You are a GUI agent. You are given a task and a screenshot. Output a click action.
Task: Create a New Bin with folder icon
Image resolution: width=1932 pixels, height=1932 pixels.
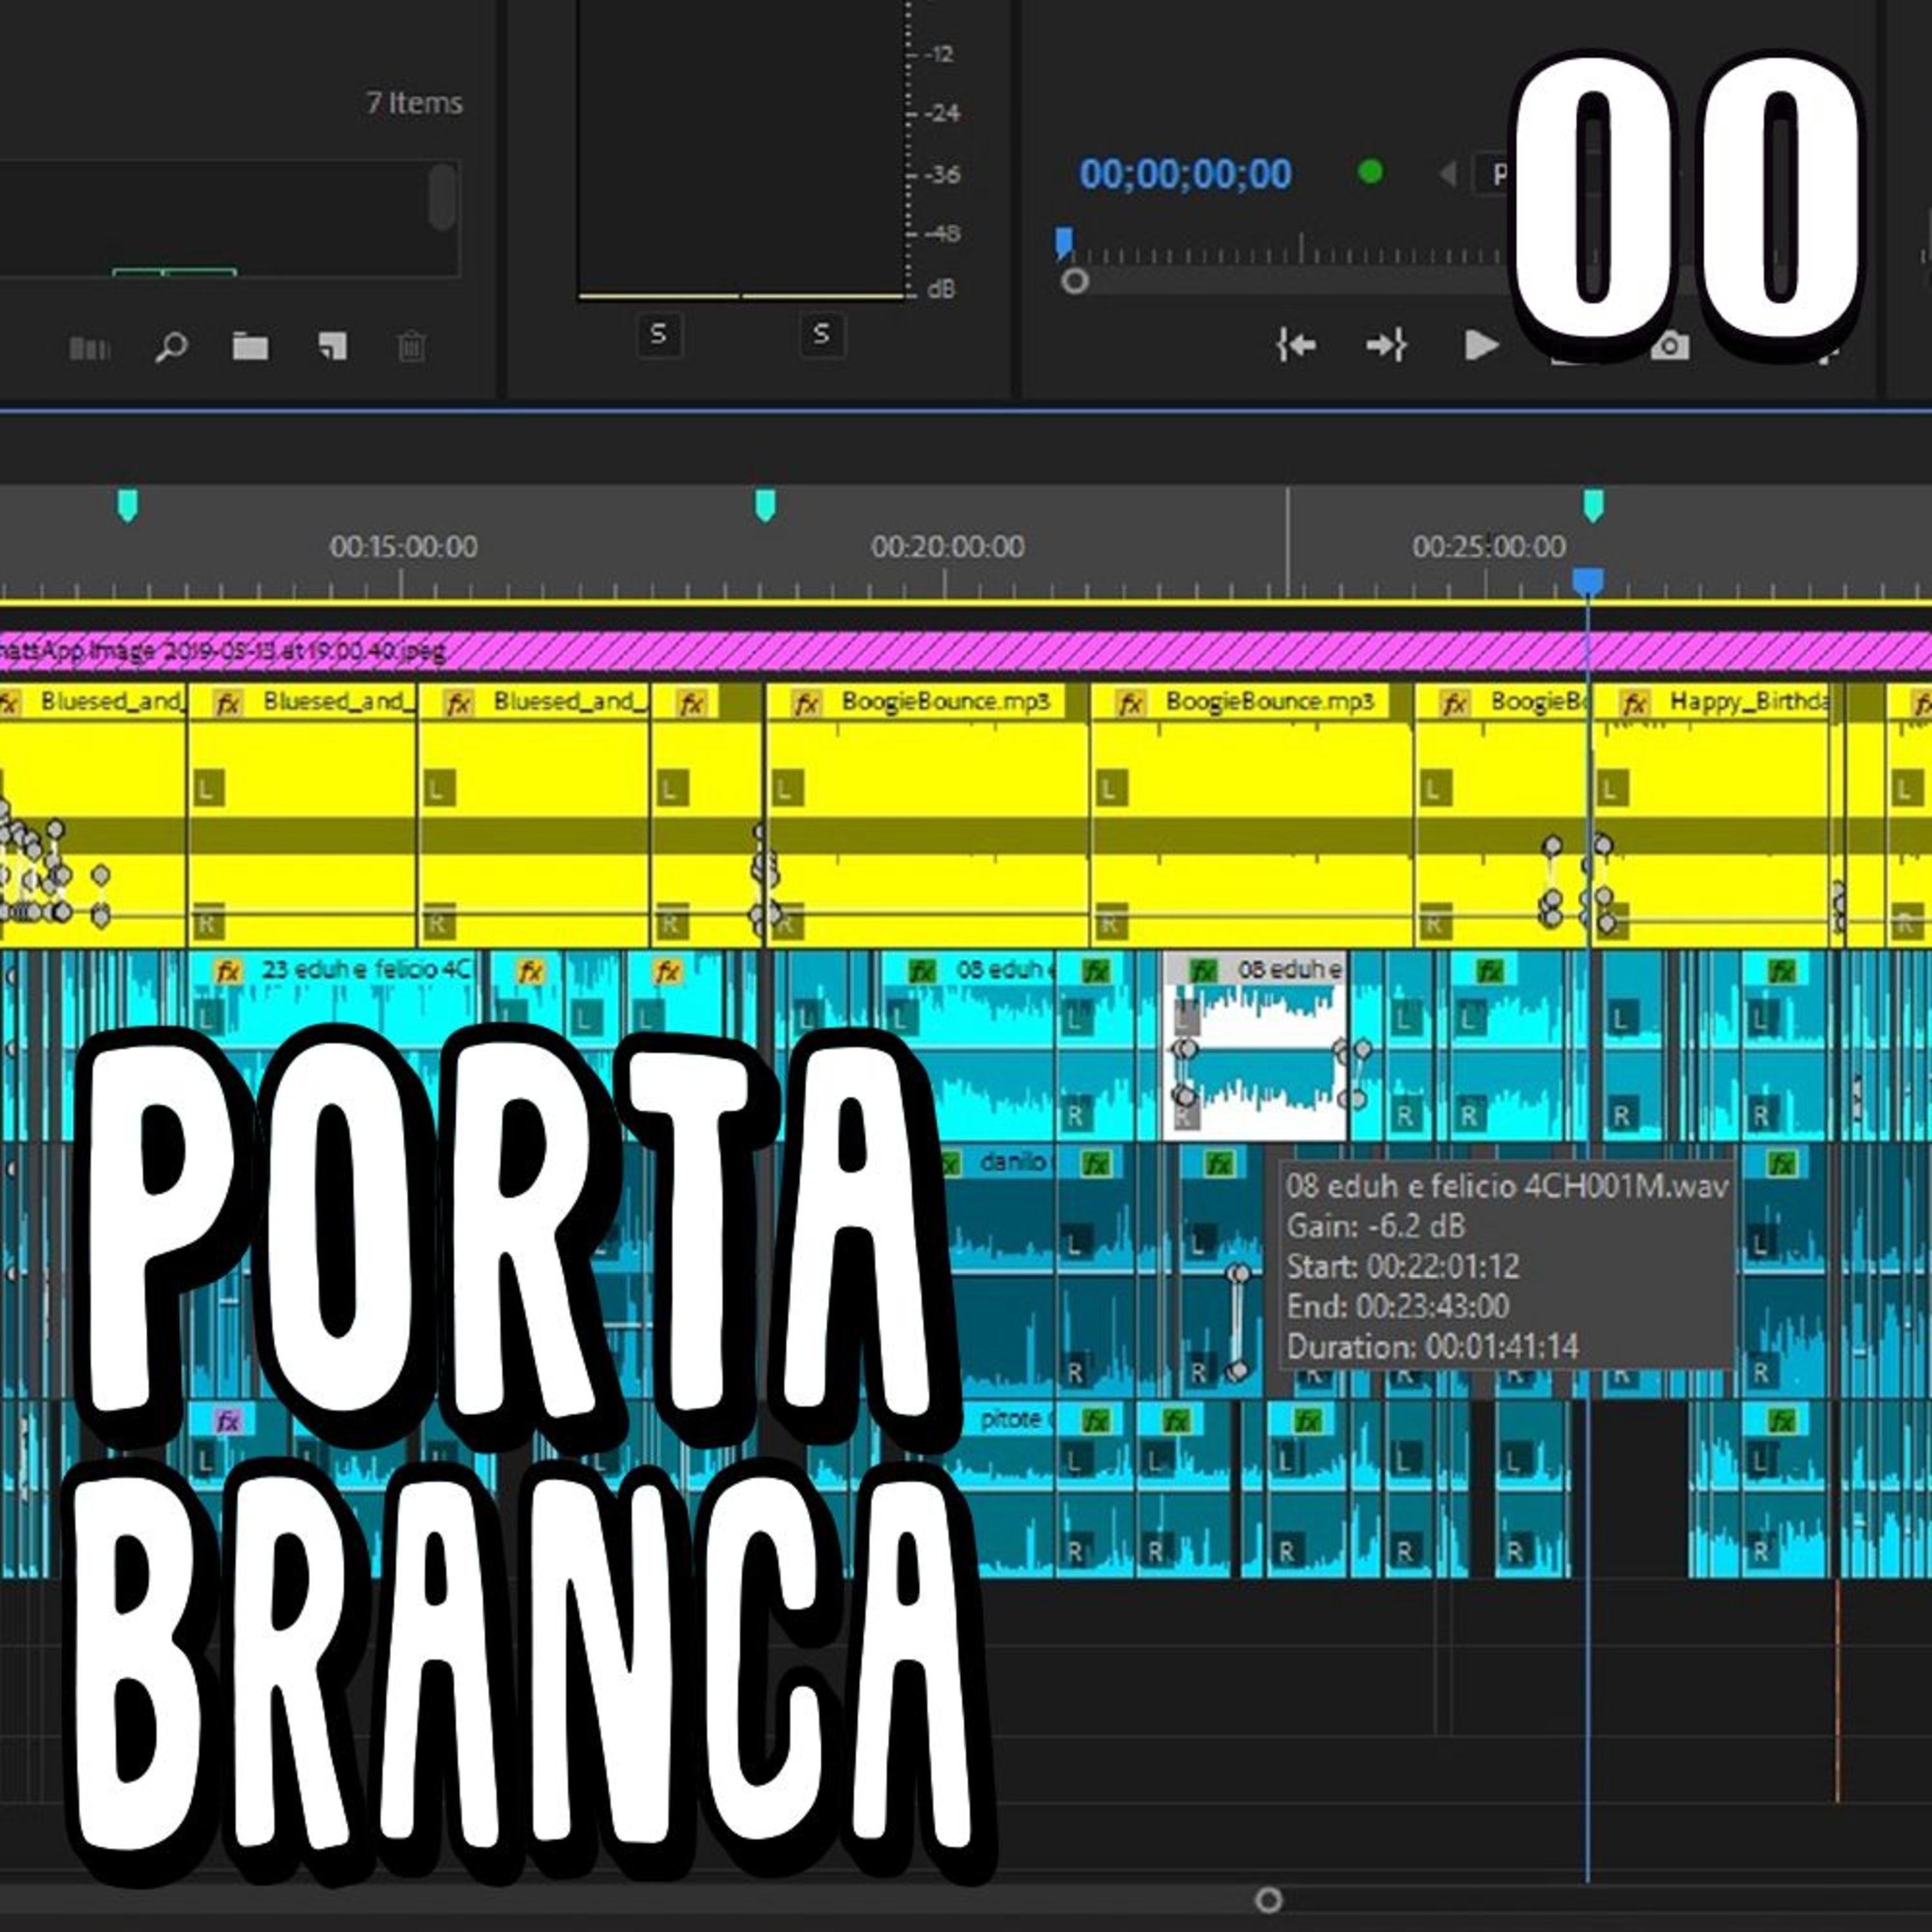250,347
